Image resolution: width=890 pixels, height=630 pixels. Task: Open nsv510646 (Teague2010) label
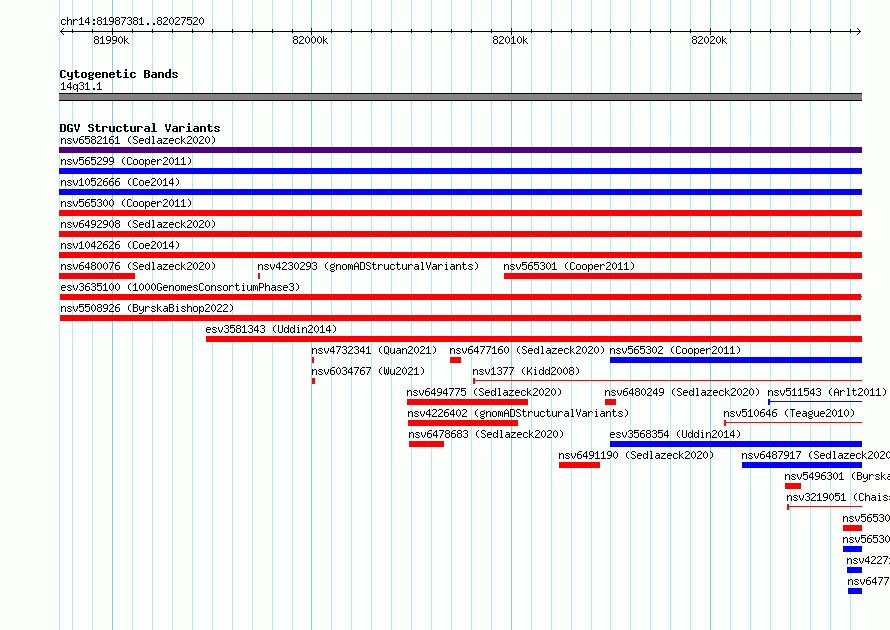788,413
